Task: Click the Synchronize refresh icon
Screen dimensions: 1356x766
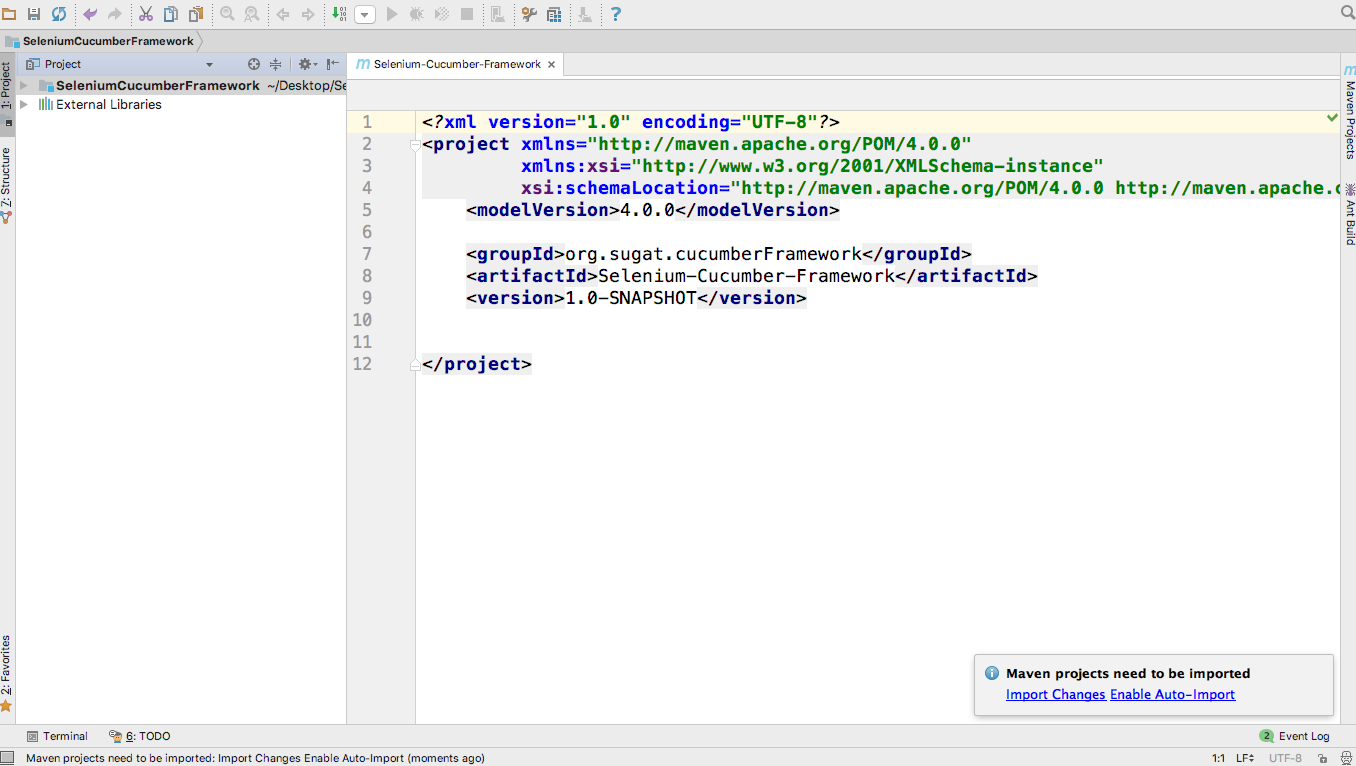Action: tap(59, 14)
